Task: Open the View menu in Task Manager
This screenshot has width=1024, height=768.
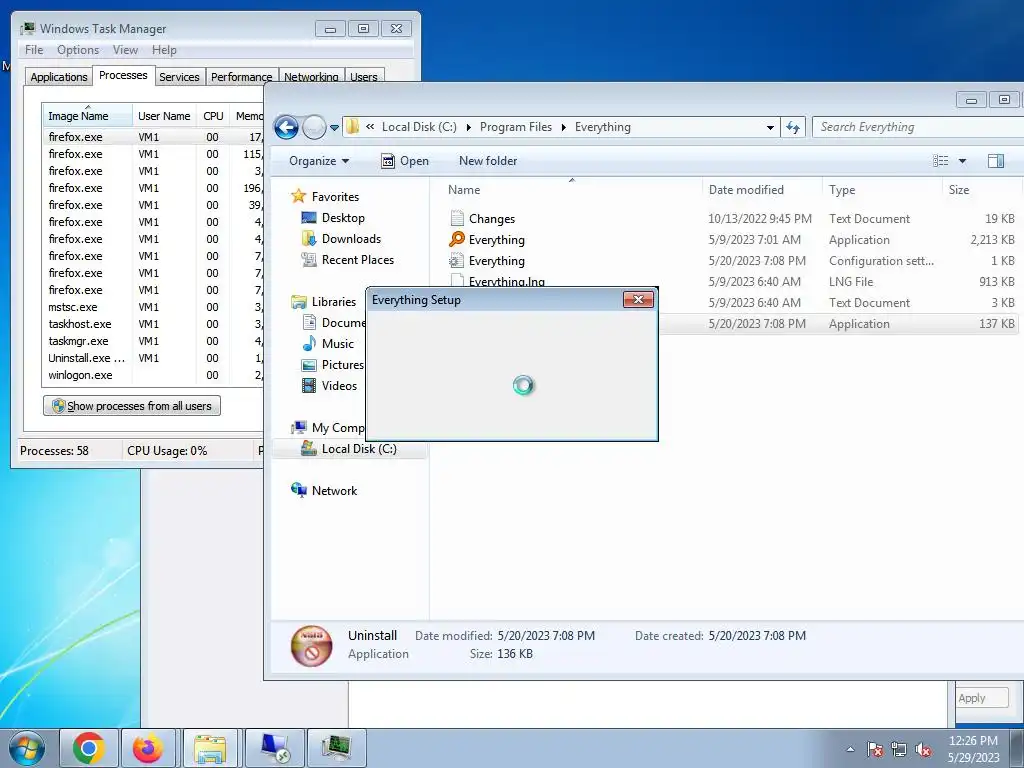Action: click(125, 50)
